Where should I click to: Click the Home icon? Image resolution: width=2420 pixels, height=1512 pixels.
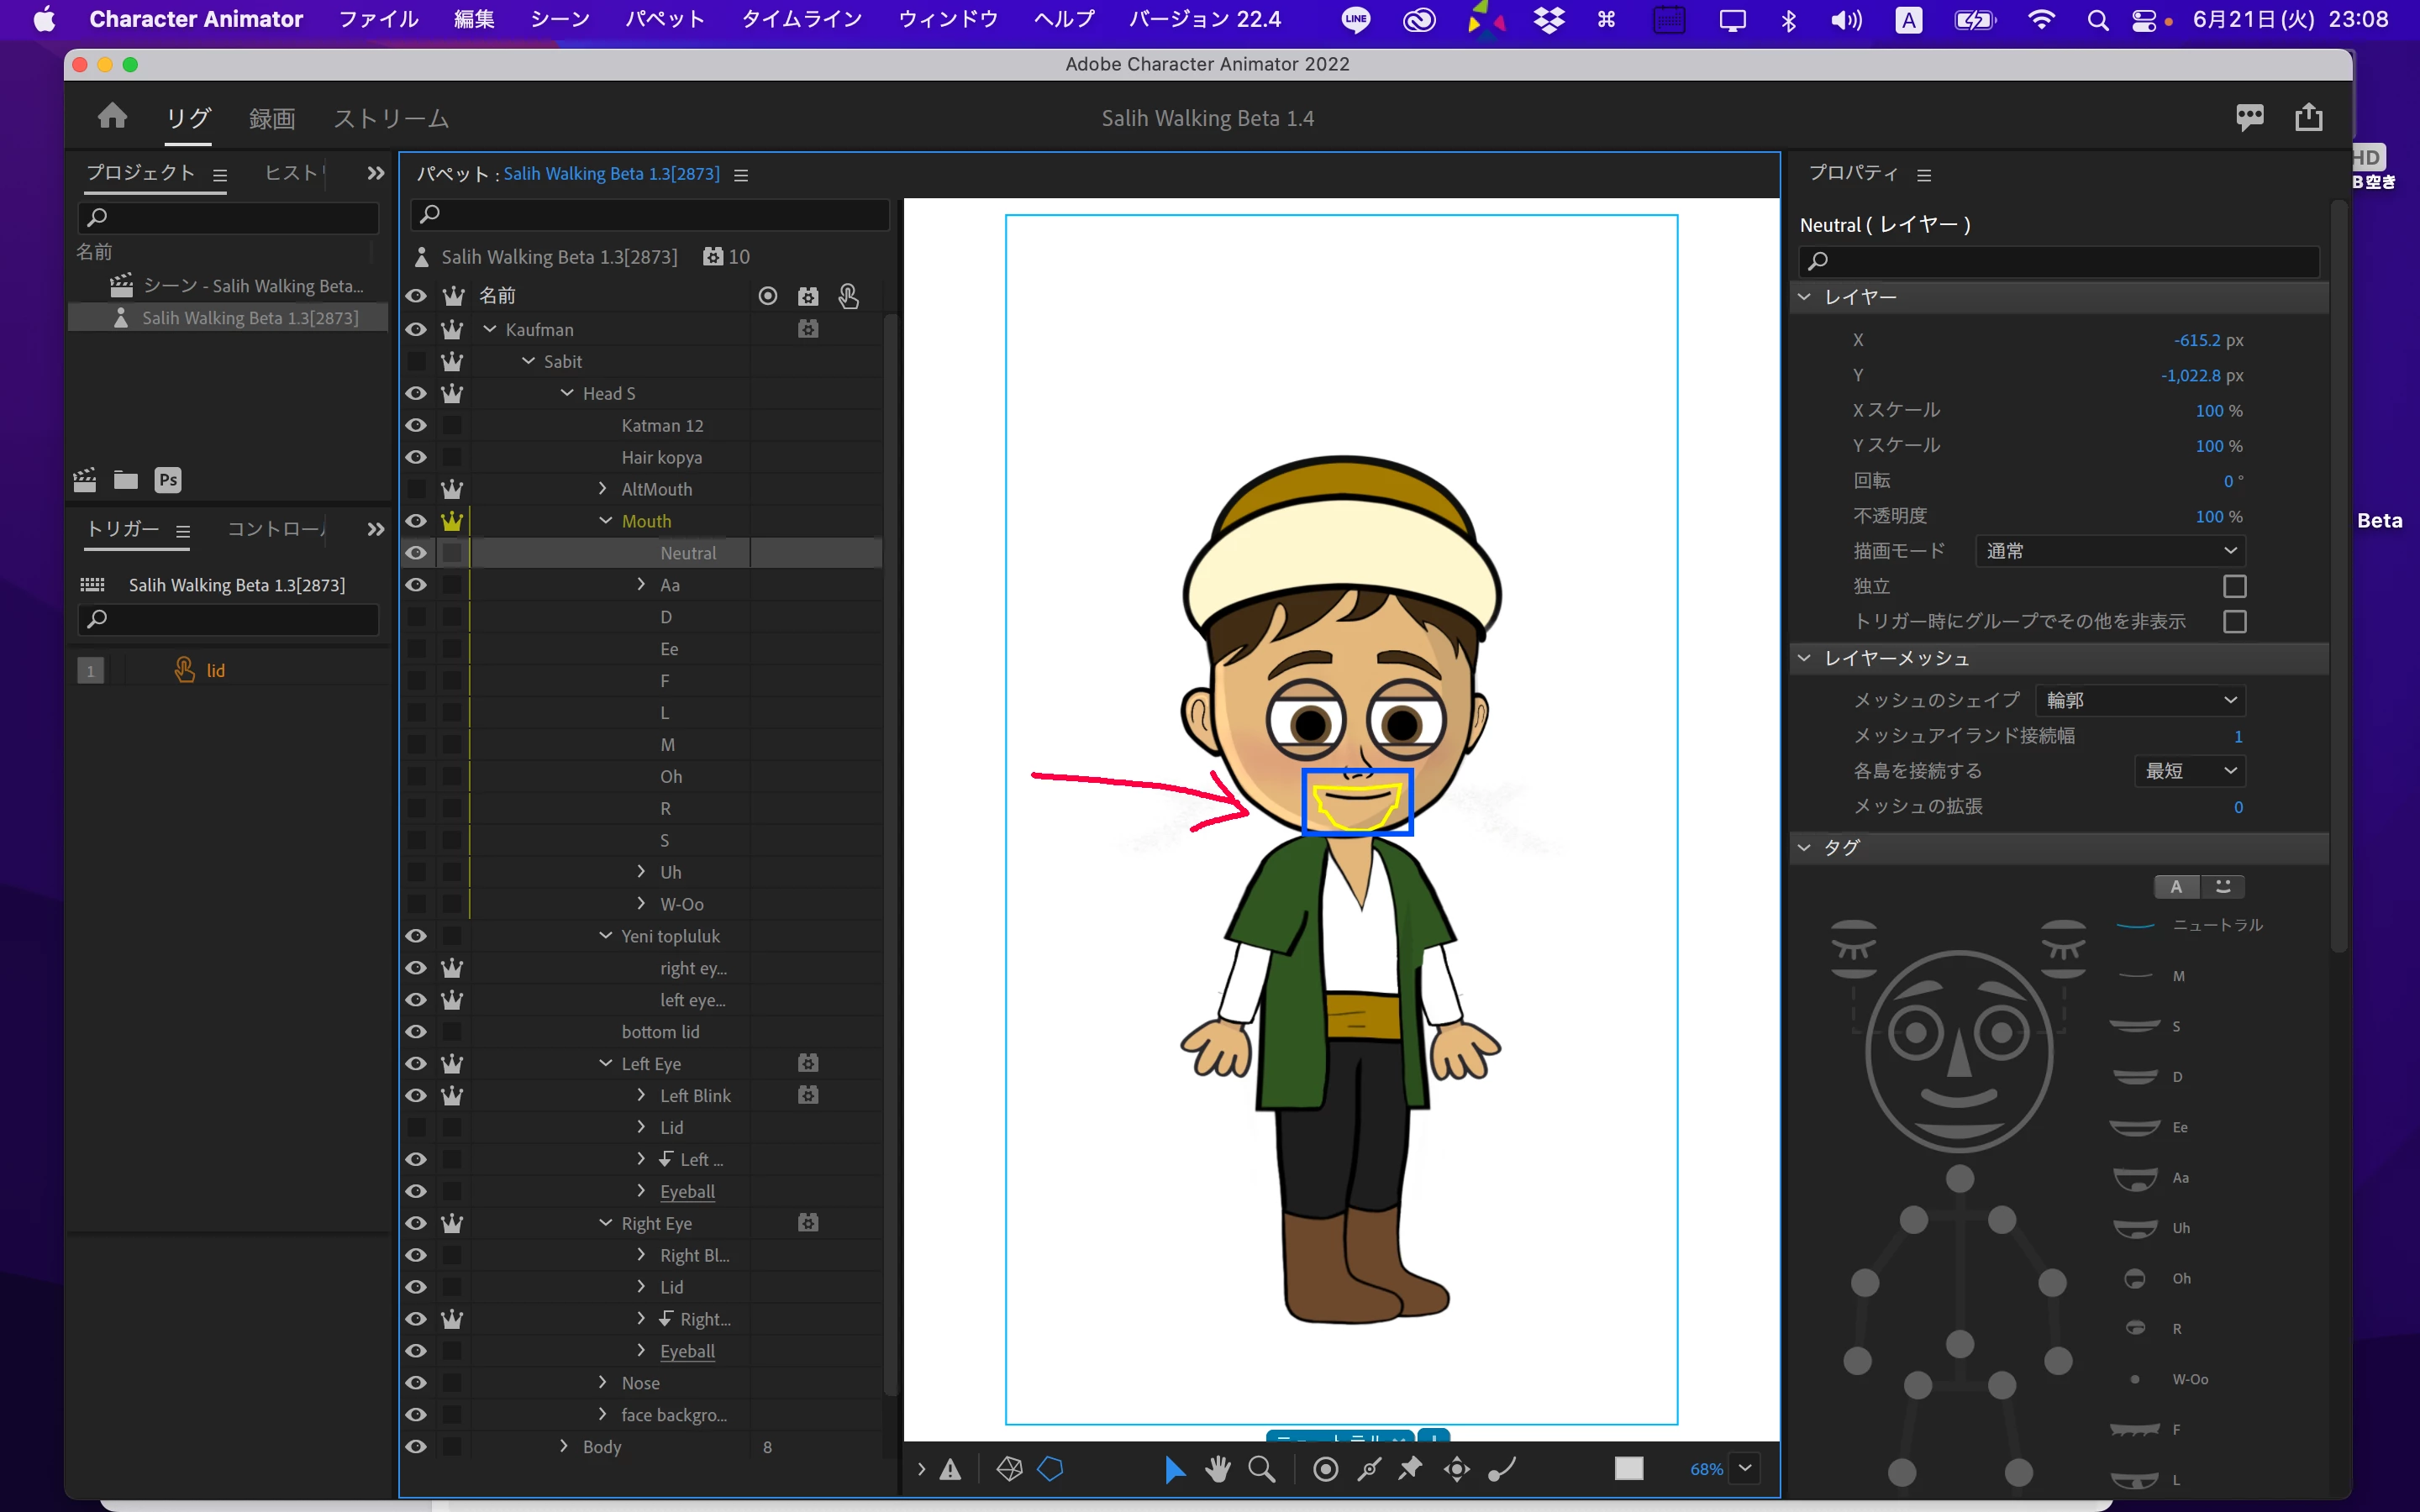(x=112, y=117)
